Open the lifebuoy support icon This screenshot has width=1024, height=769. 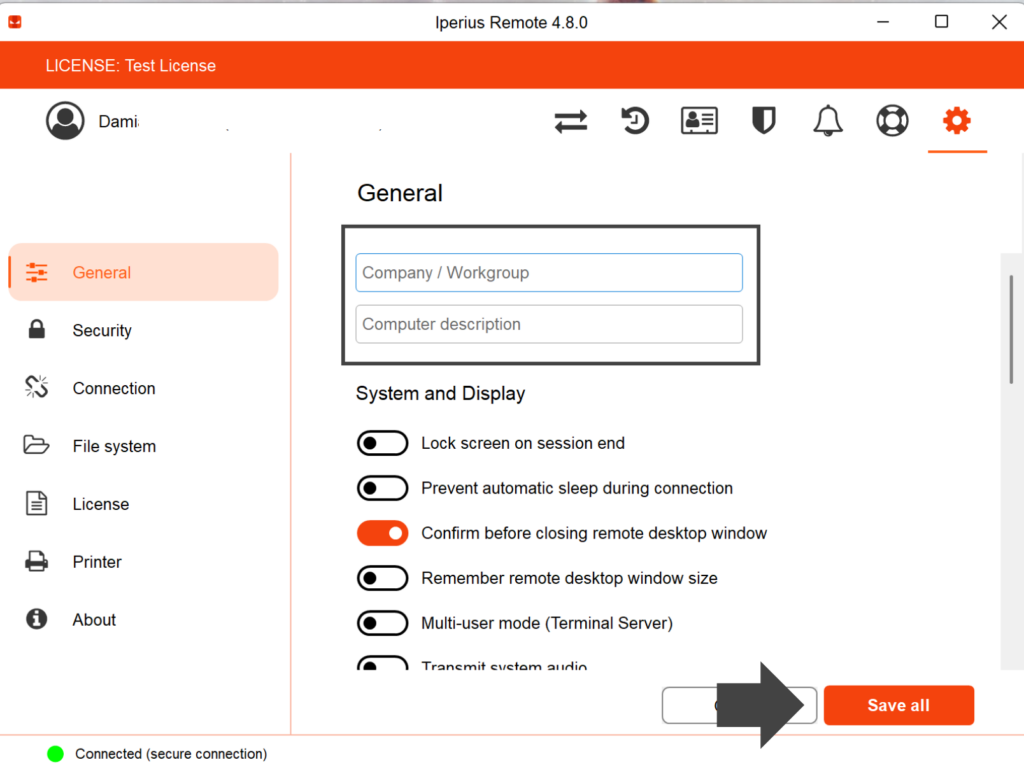tap(892, 121)
